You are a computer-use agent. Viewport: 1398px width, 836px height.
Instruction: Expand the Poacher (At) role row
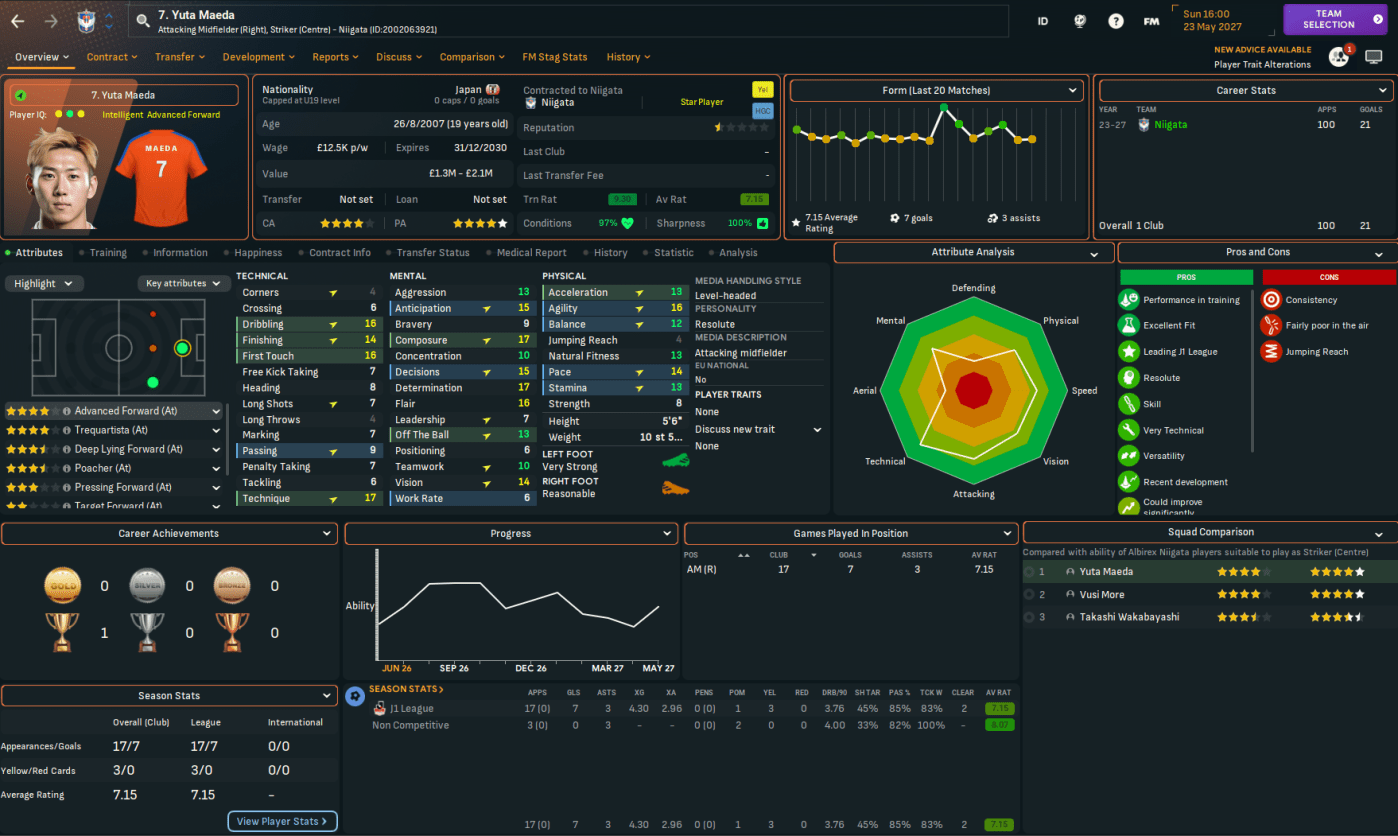coord(216,468)
